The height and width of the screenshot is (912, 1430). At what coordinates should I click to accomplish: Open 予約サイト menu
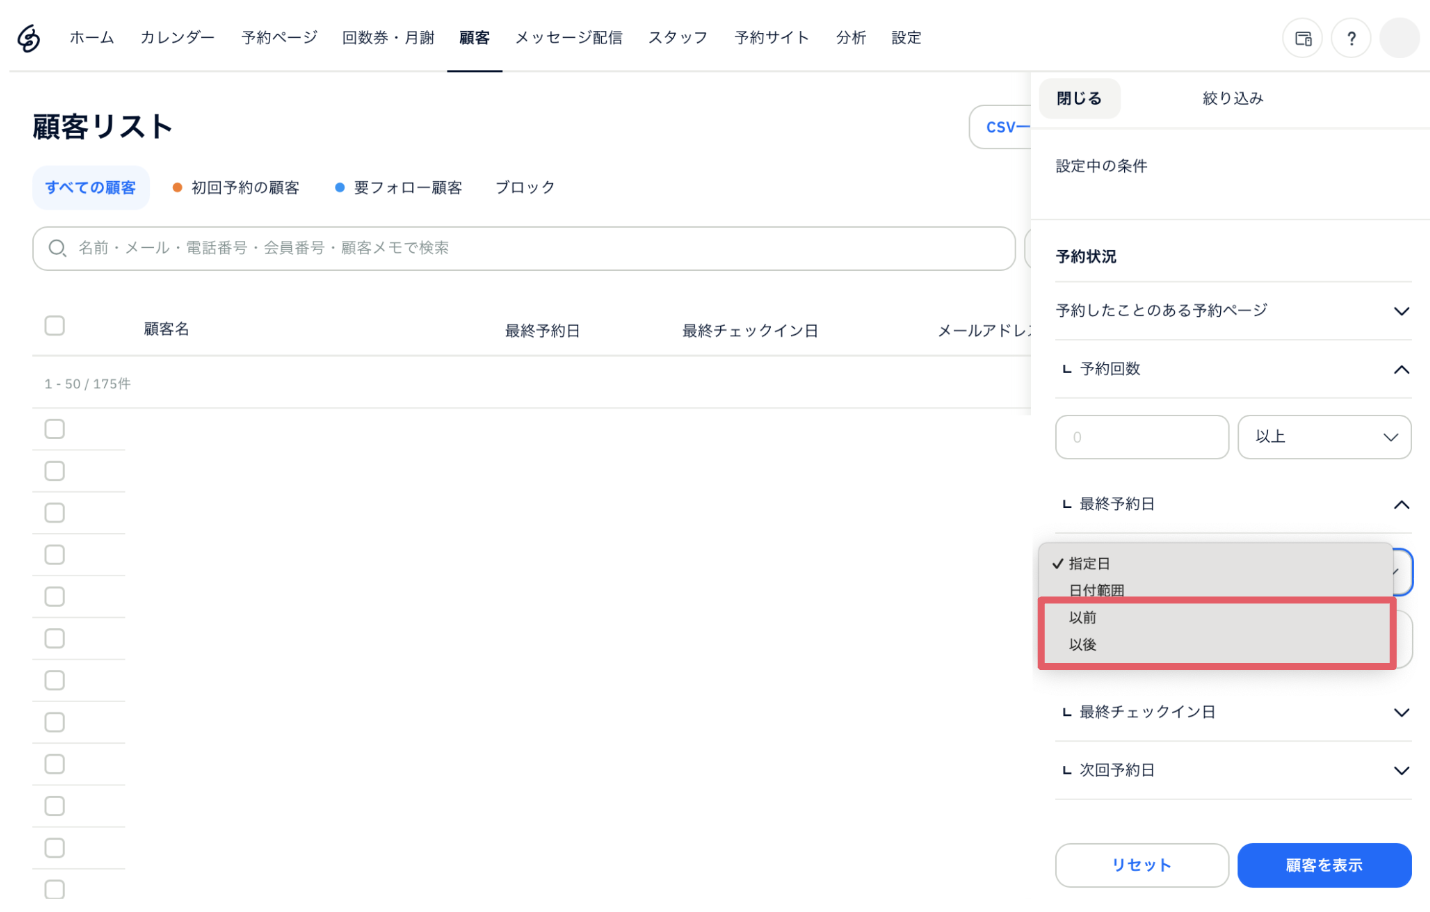pos(772,38)
